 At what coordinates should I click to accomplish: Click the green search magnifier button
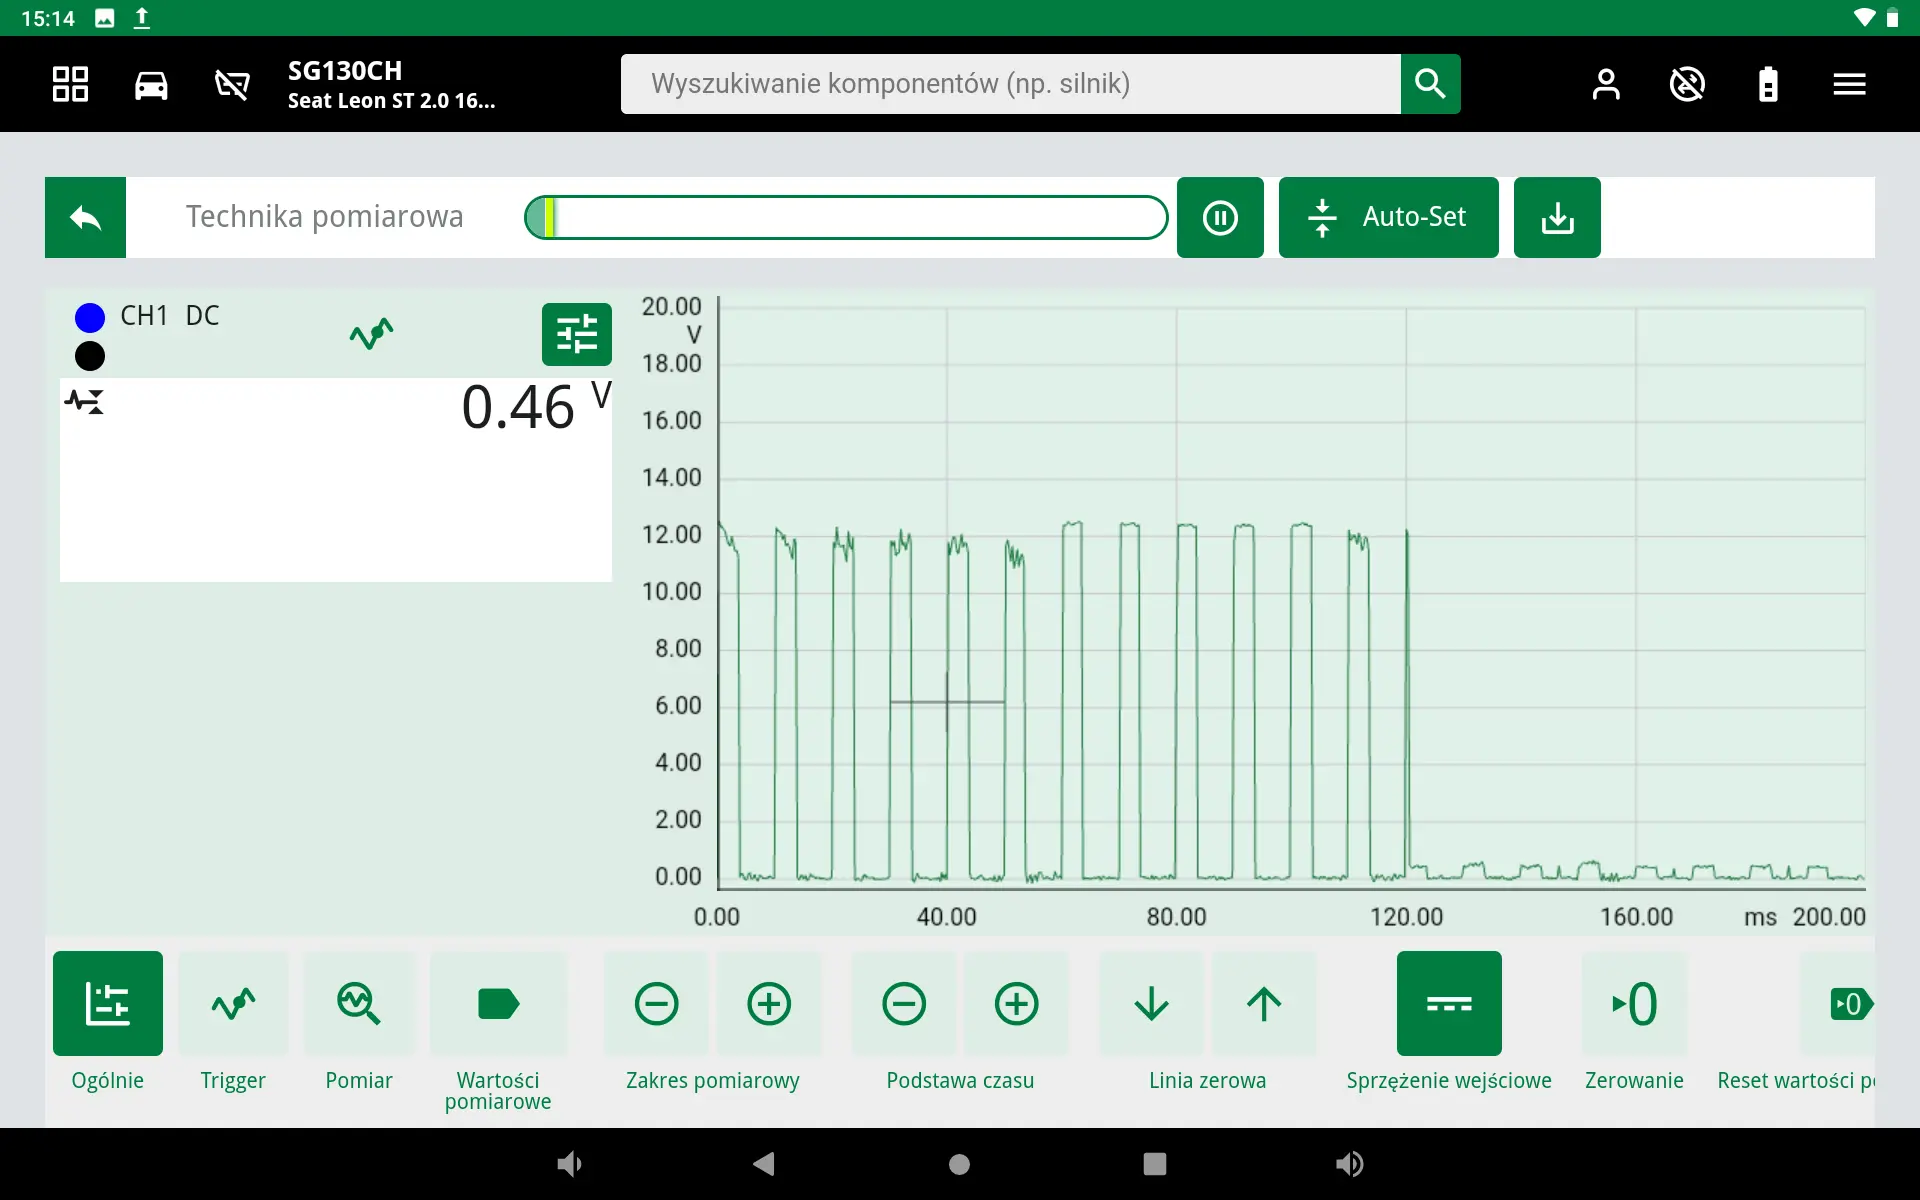pyautogui.click(x=1430, y=84)
